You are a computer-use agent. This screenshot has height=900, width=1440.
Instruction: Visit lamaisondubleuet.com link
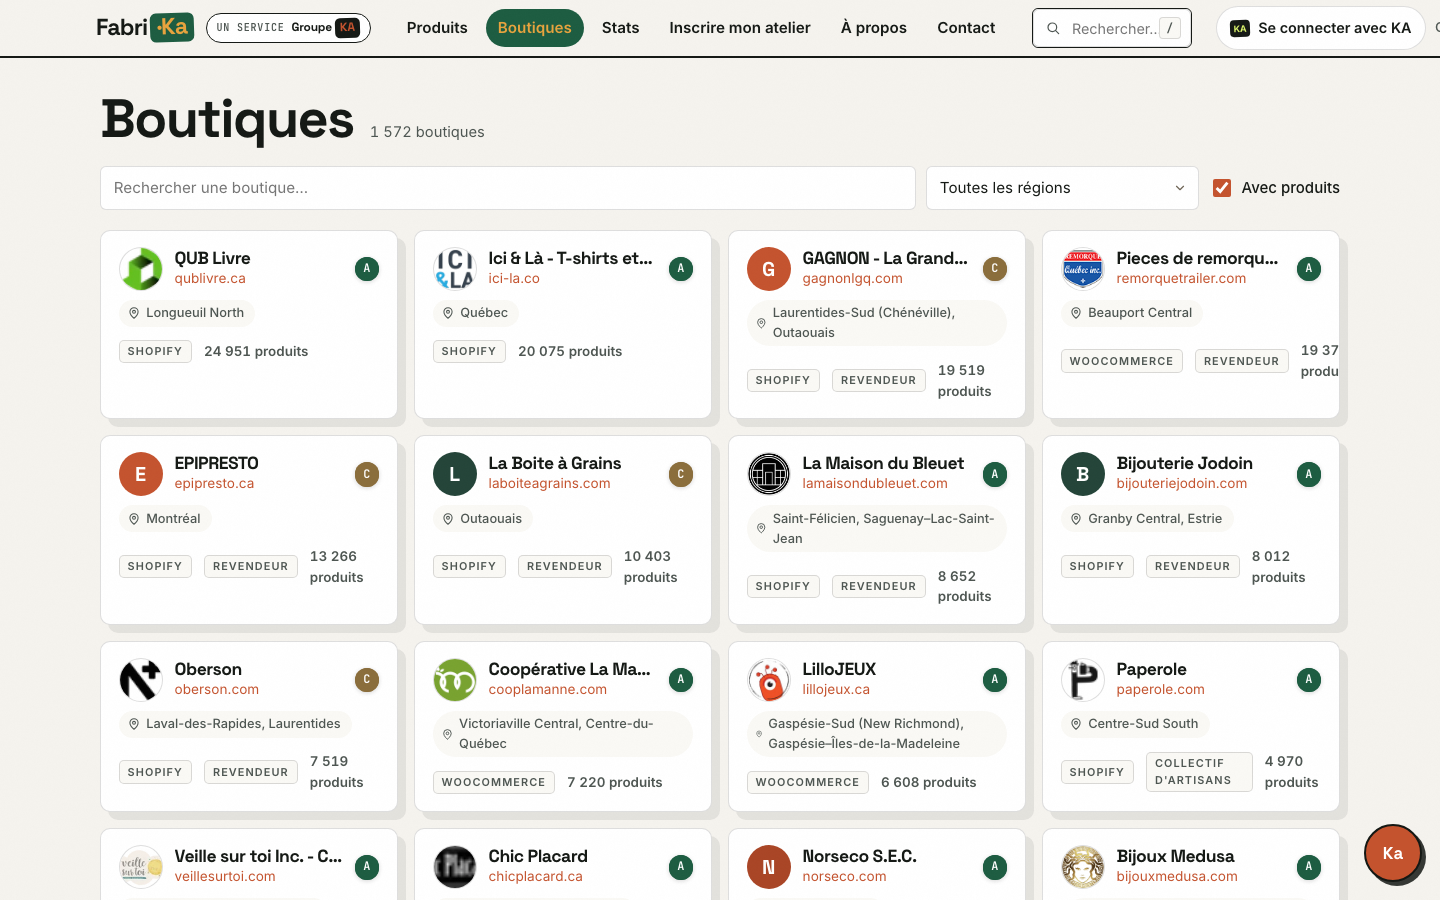point(875,484)
